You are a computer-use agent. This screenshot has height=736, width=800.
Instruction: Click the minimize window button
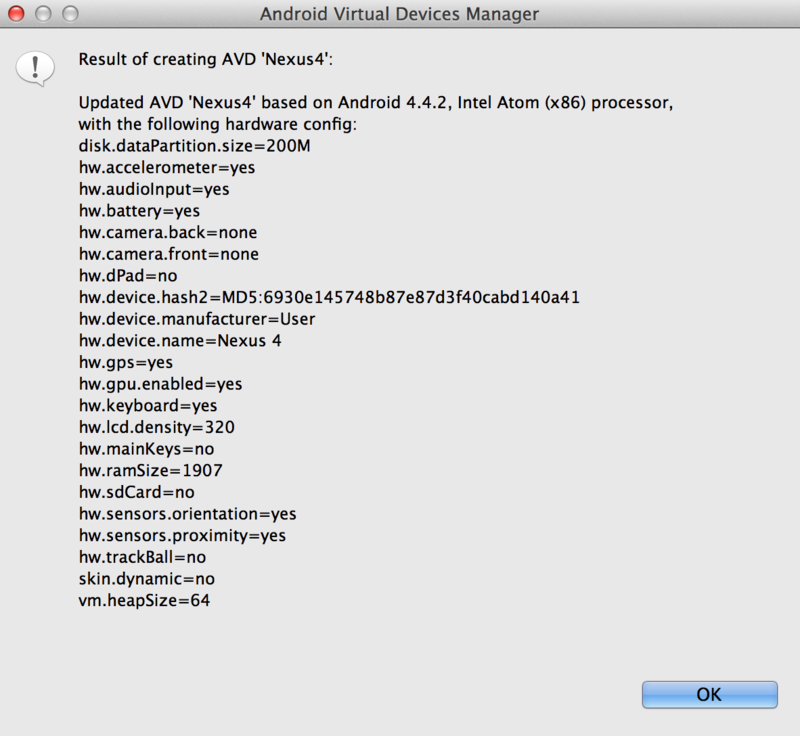coord(43,14)
